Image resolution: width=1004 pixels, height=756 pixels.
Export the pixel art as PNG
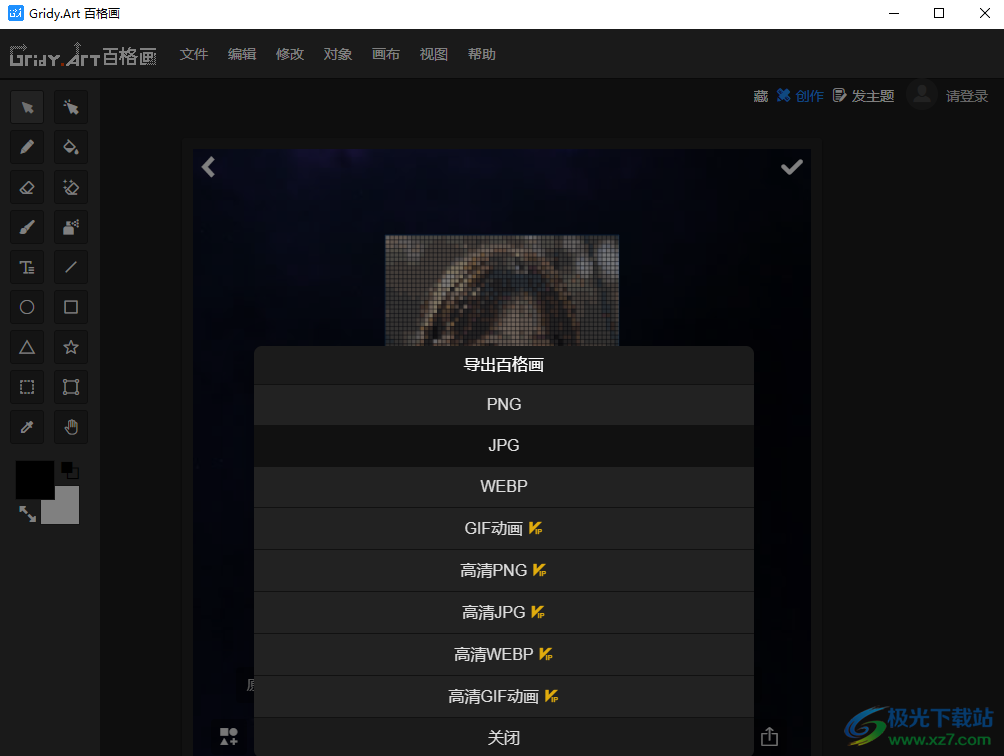coord(503,404)
